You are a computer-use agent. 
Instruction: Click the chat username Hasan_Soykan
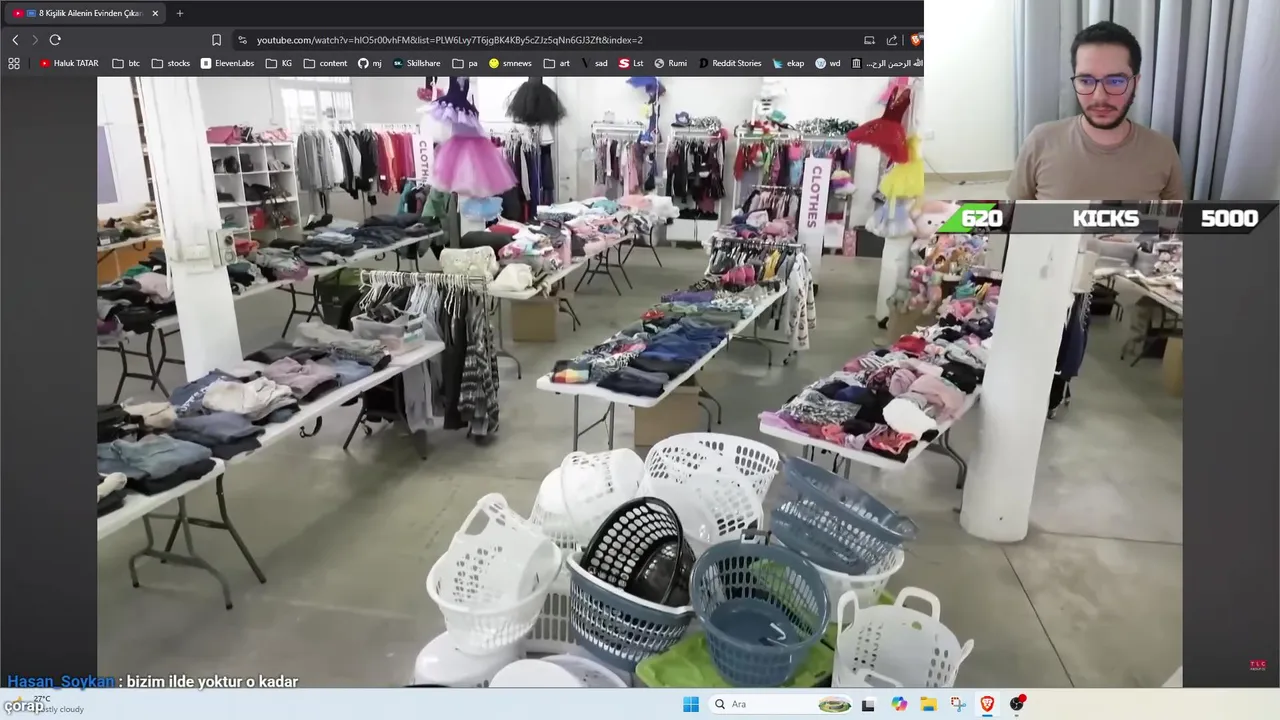(61, 681)
